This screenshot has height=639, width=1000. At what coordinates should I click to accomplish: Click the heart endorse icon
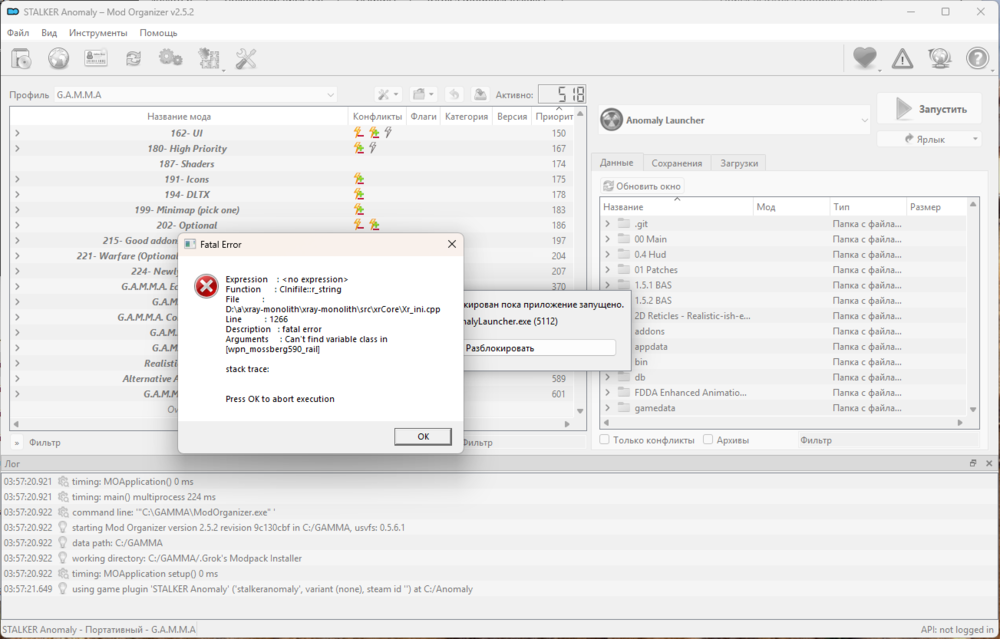click(x=865, y=59)
